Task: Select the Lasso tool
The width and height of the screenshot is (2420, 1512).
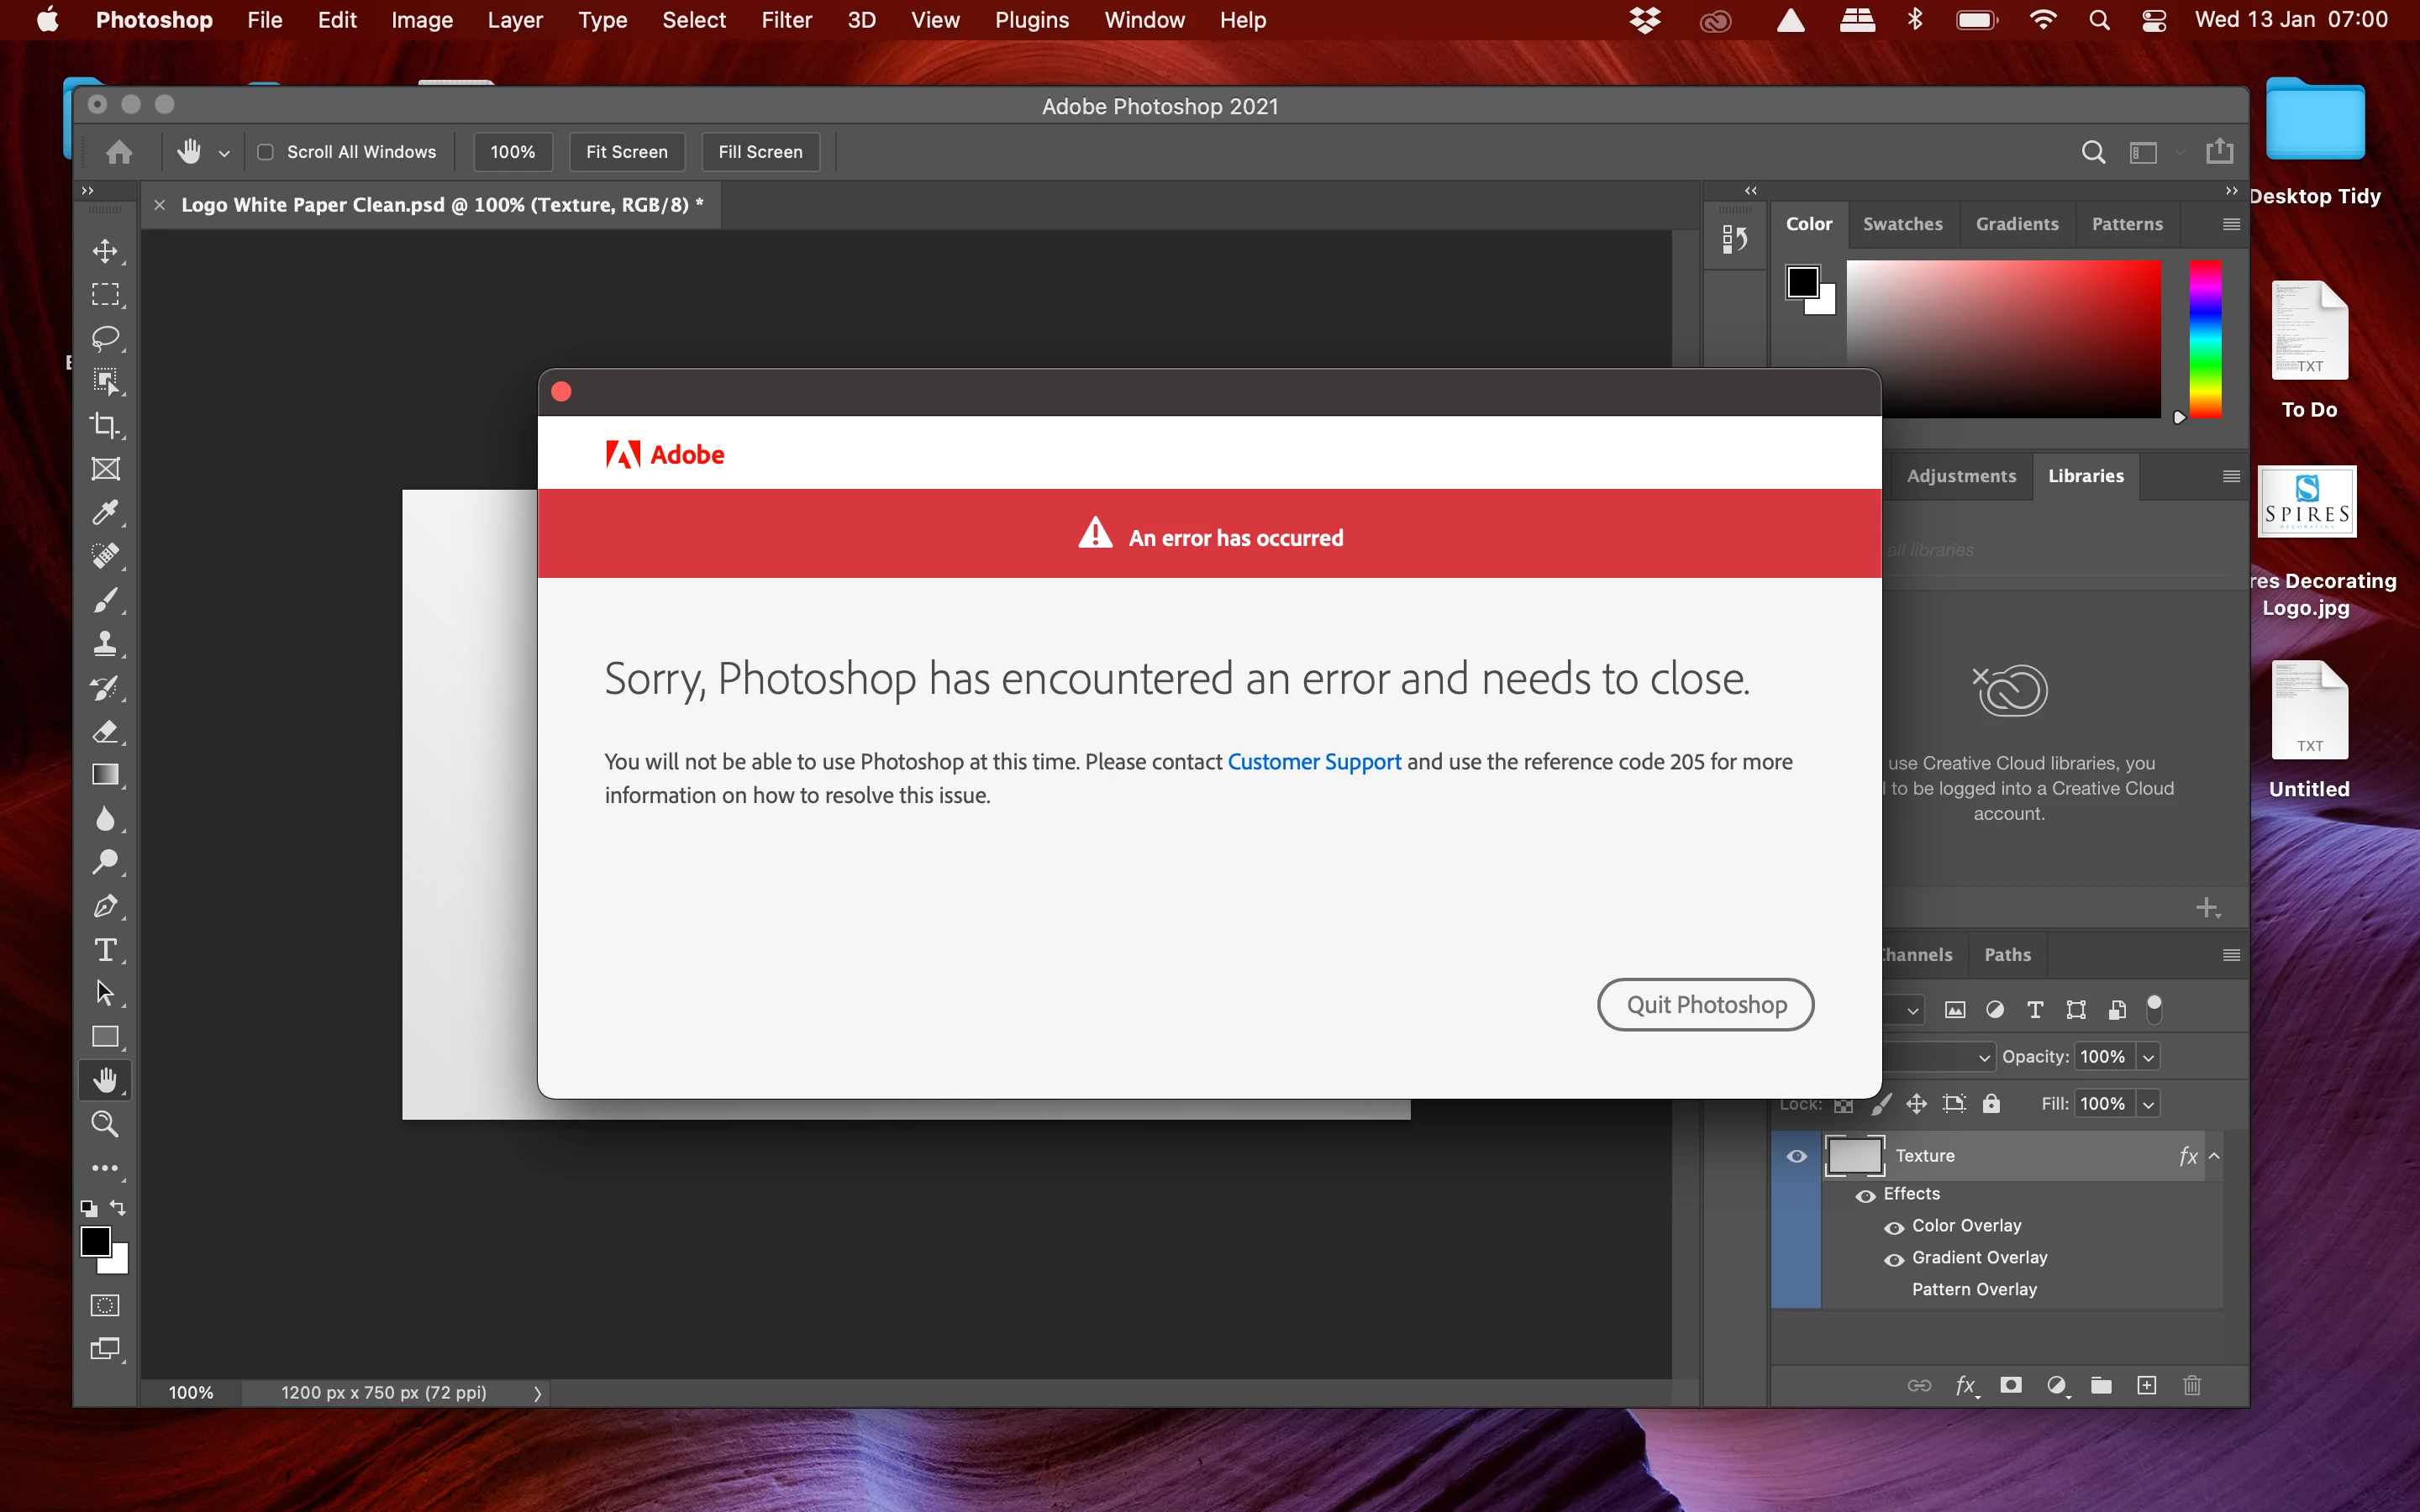Action: (x=105, y=338)
